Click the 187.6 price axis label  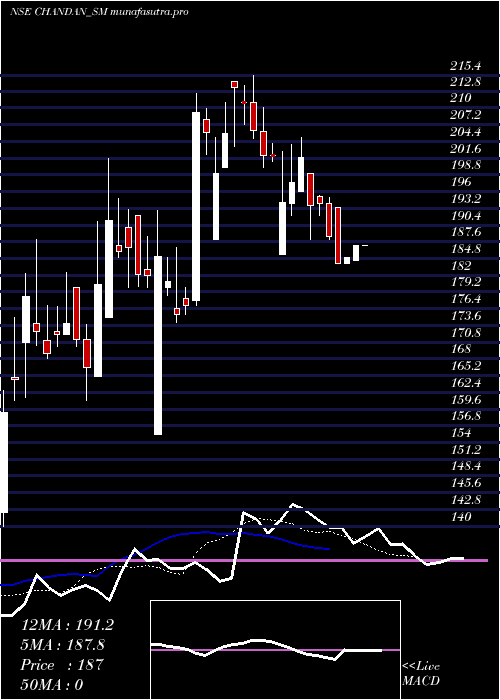tap(466, 232)
